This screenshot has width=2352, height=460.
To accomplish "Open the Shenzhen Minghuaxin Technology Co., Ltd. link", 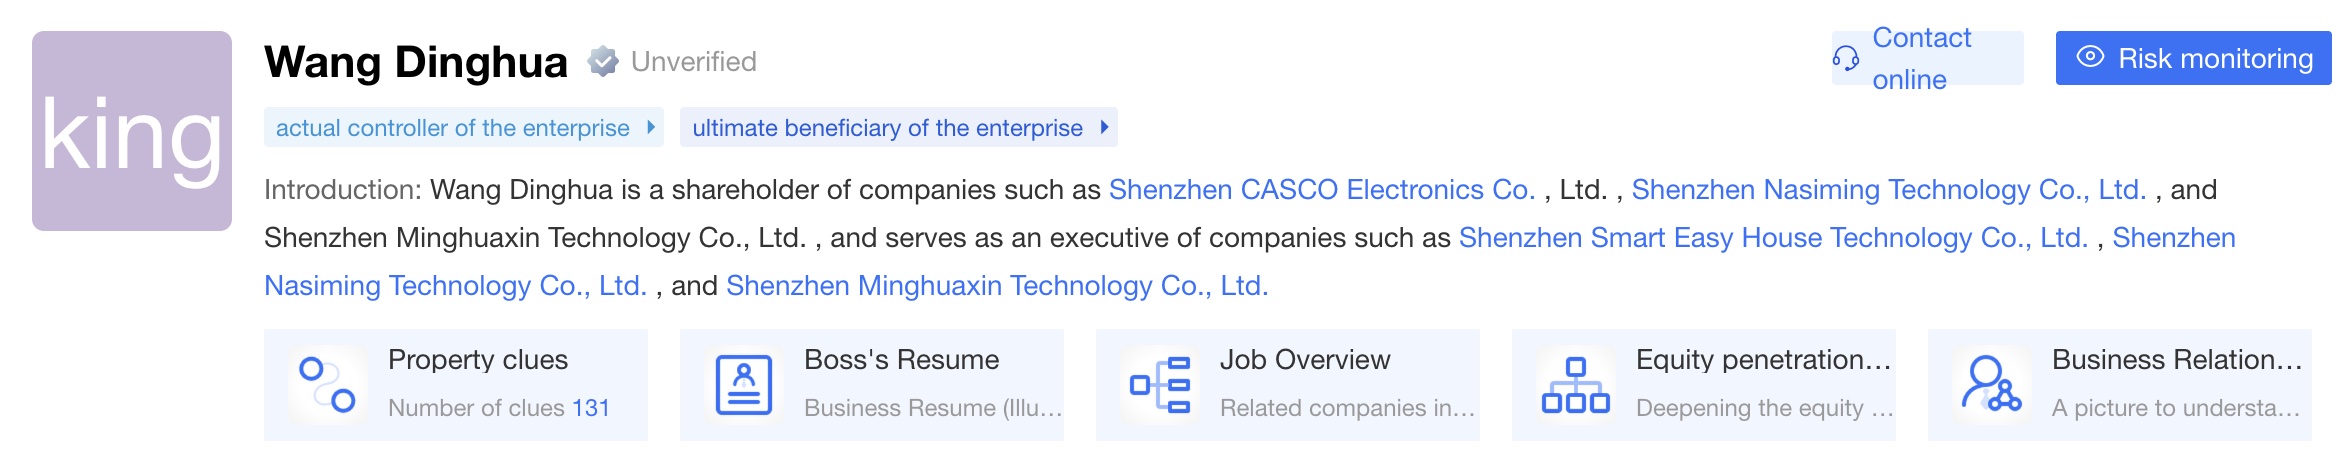I will point(996,286).
